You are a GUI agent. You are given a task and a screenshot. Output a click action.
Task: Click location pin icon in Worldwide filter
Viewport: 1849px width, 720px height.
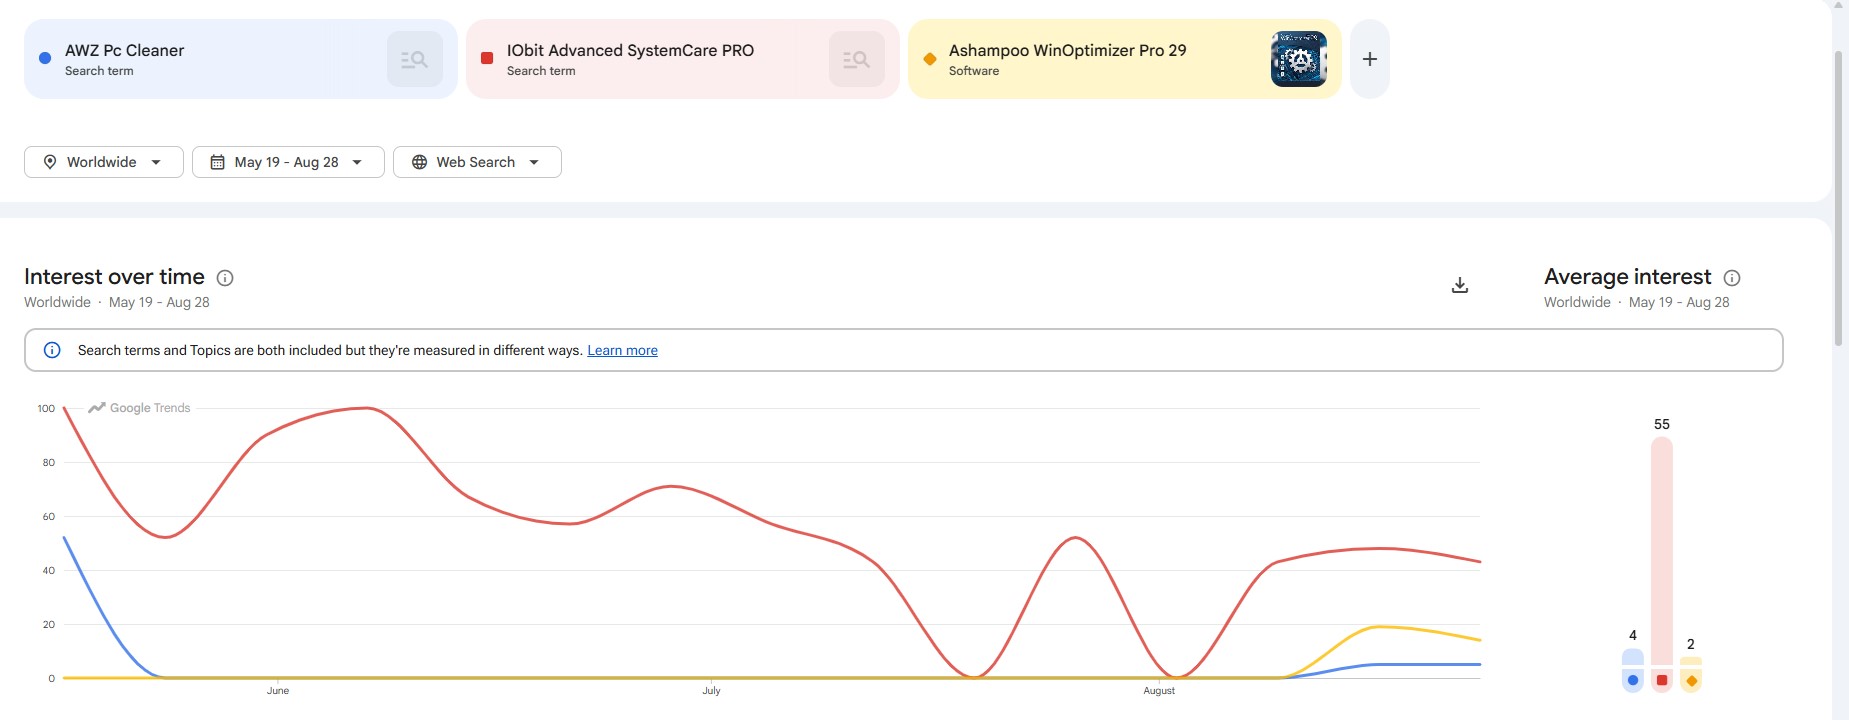click(x=50, y=162)
